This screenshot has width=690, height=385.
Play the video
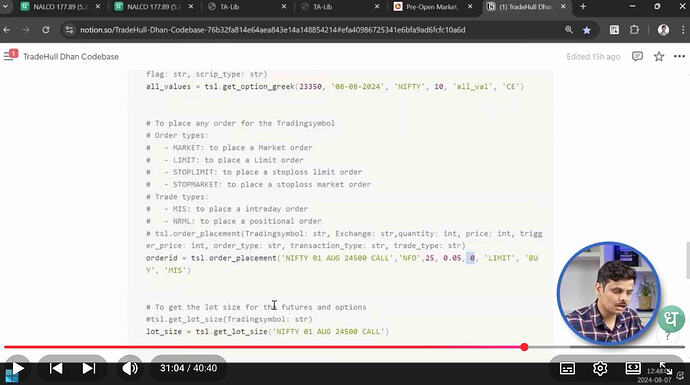tap(18, 368)
